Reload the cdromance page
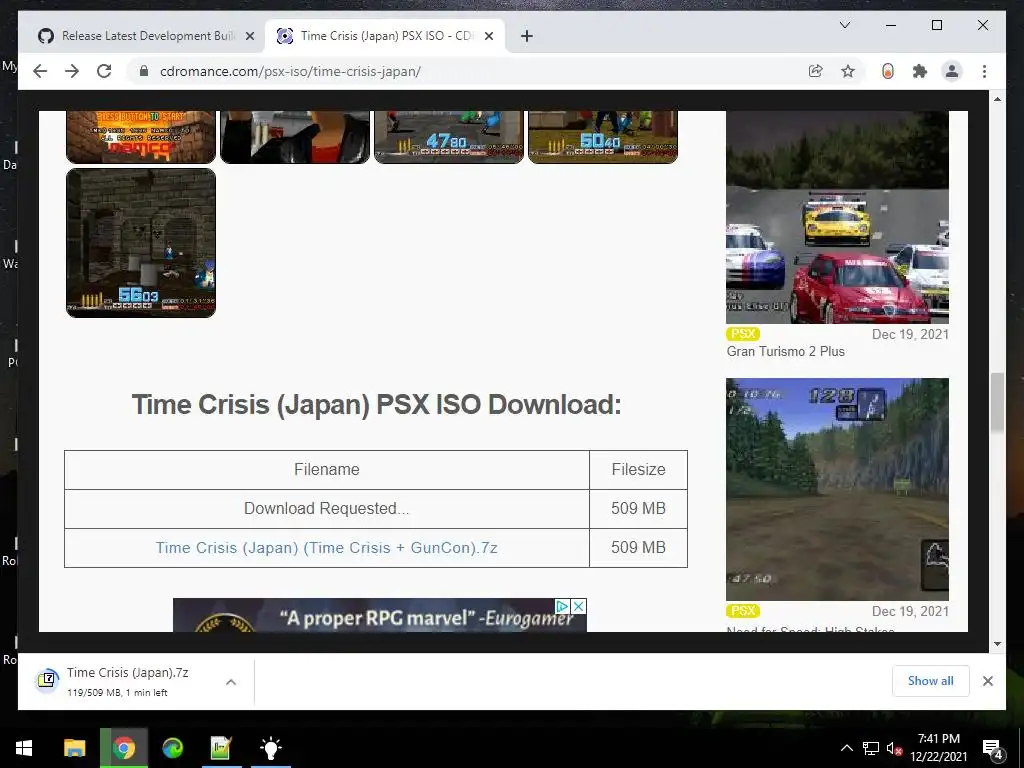 tap(104, 71)
